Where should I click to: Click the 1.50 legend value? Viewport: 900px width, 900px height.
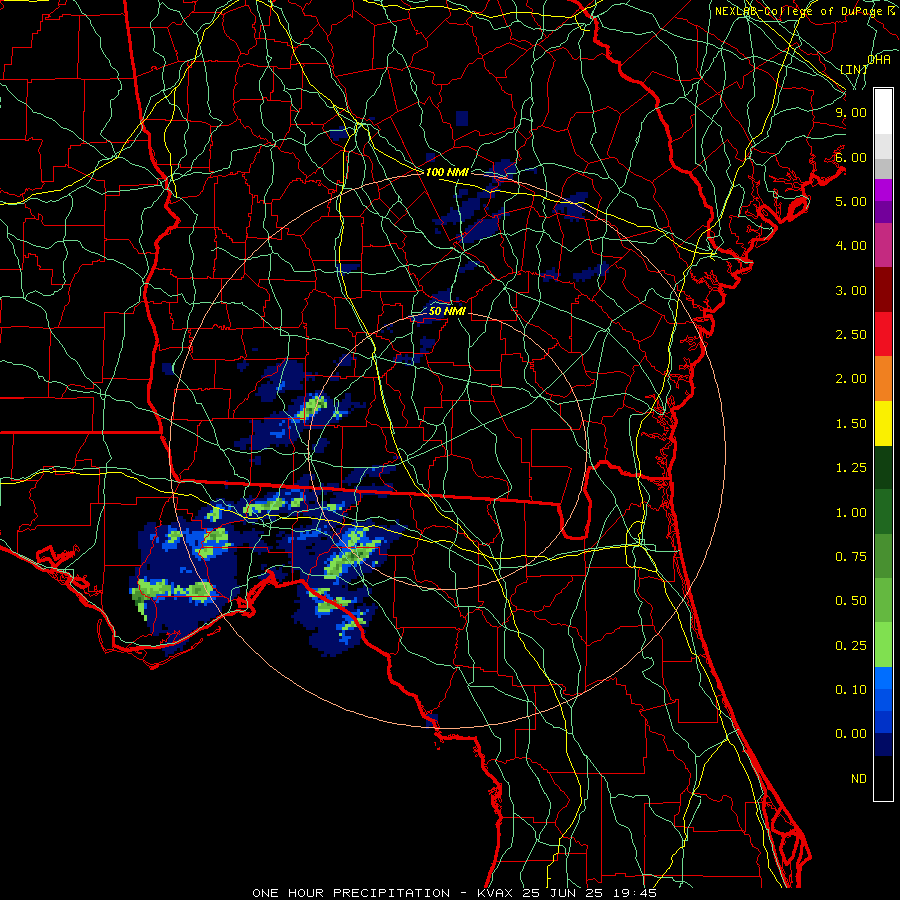coord(851,424)
